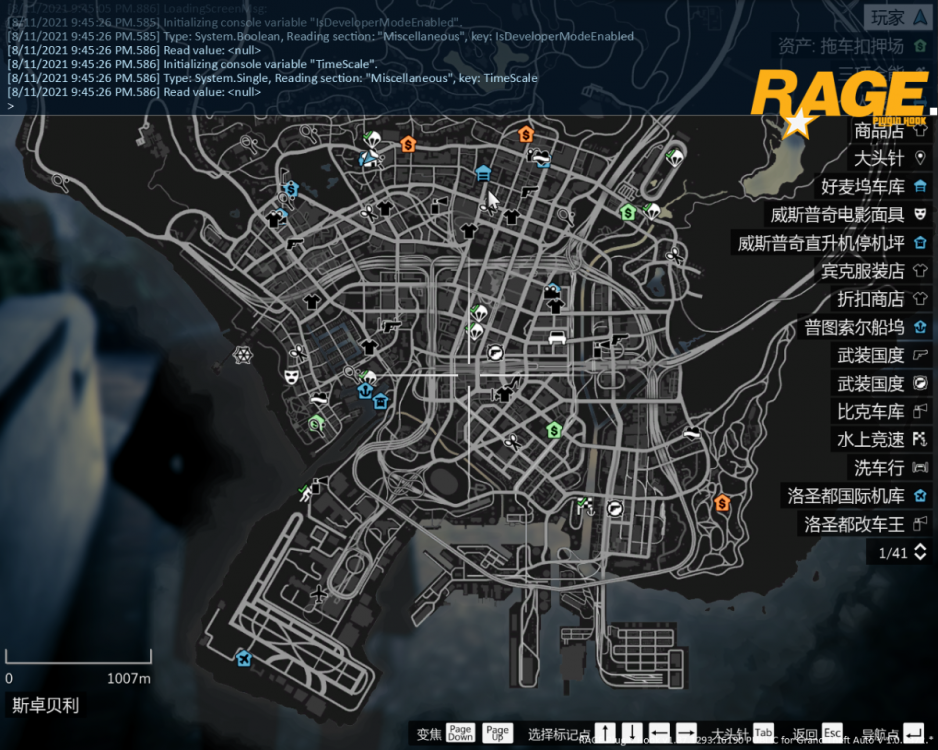Select the mask icon beside 威斯普奇电影面具

click(920, 214)
